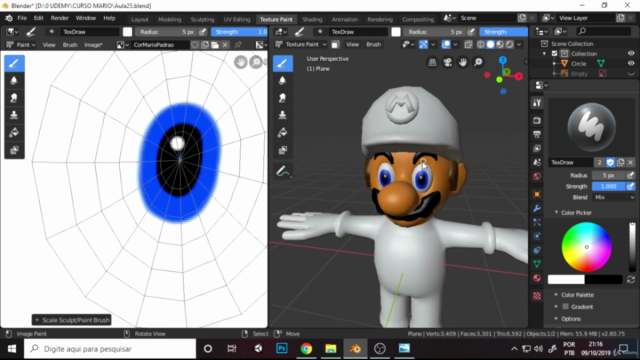The image size is (640, 360).
Task: Open File menu
Action: point(22,18)
